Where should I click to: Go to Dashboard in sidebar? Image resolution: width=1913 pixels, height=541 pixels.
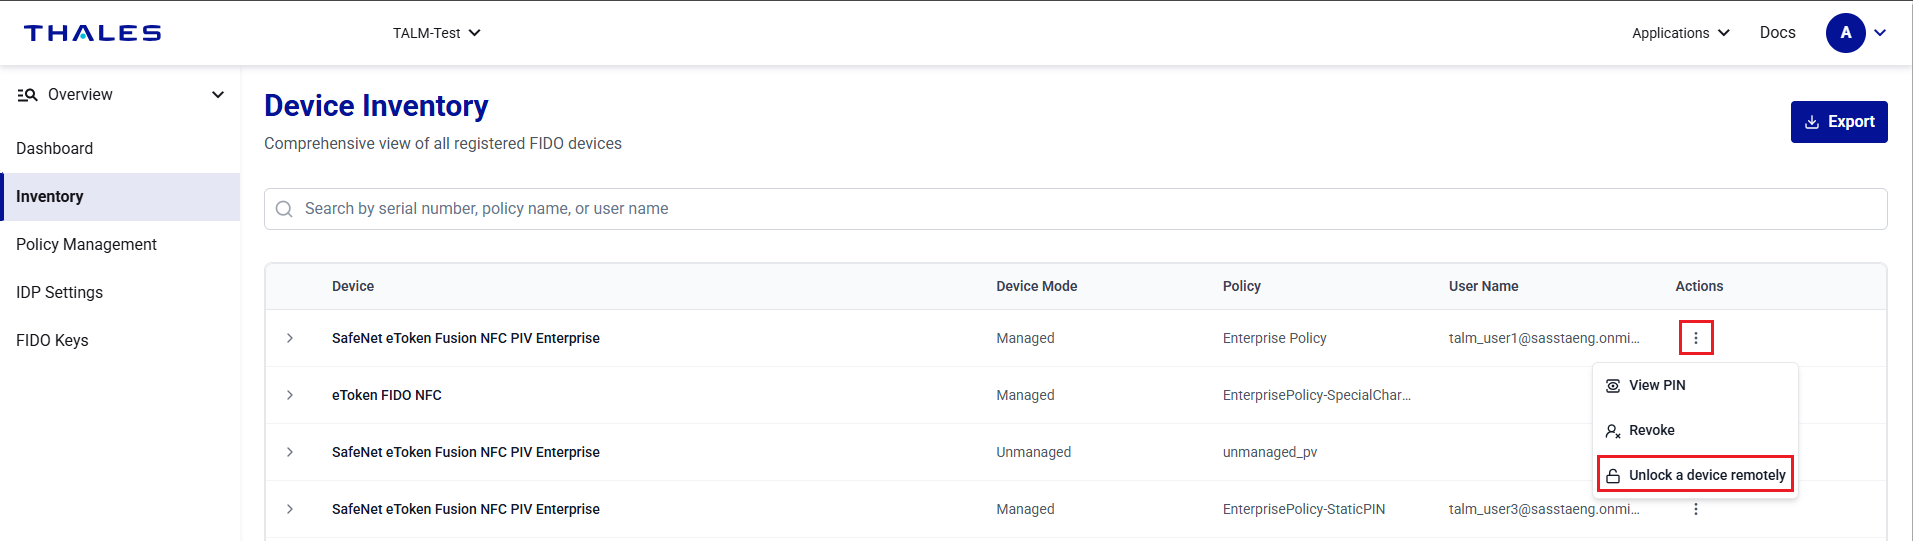click(x=55, y=148)
